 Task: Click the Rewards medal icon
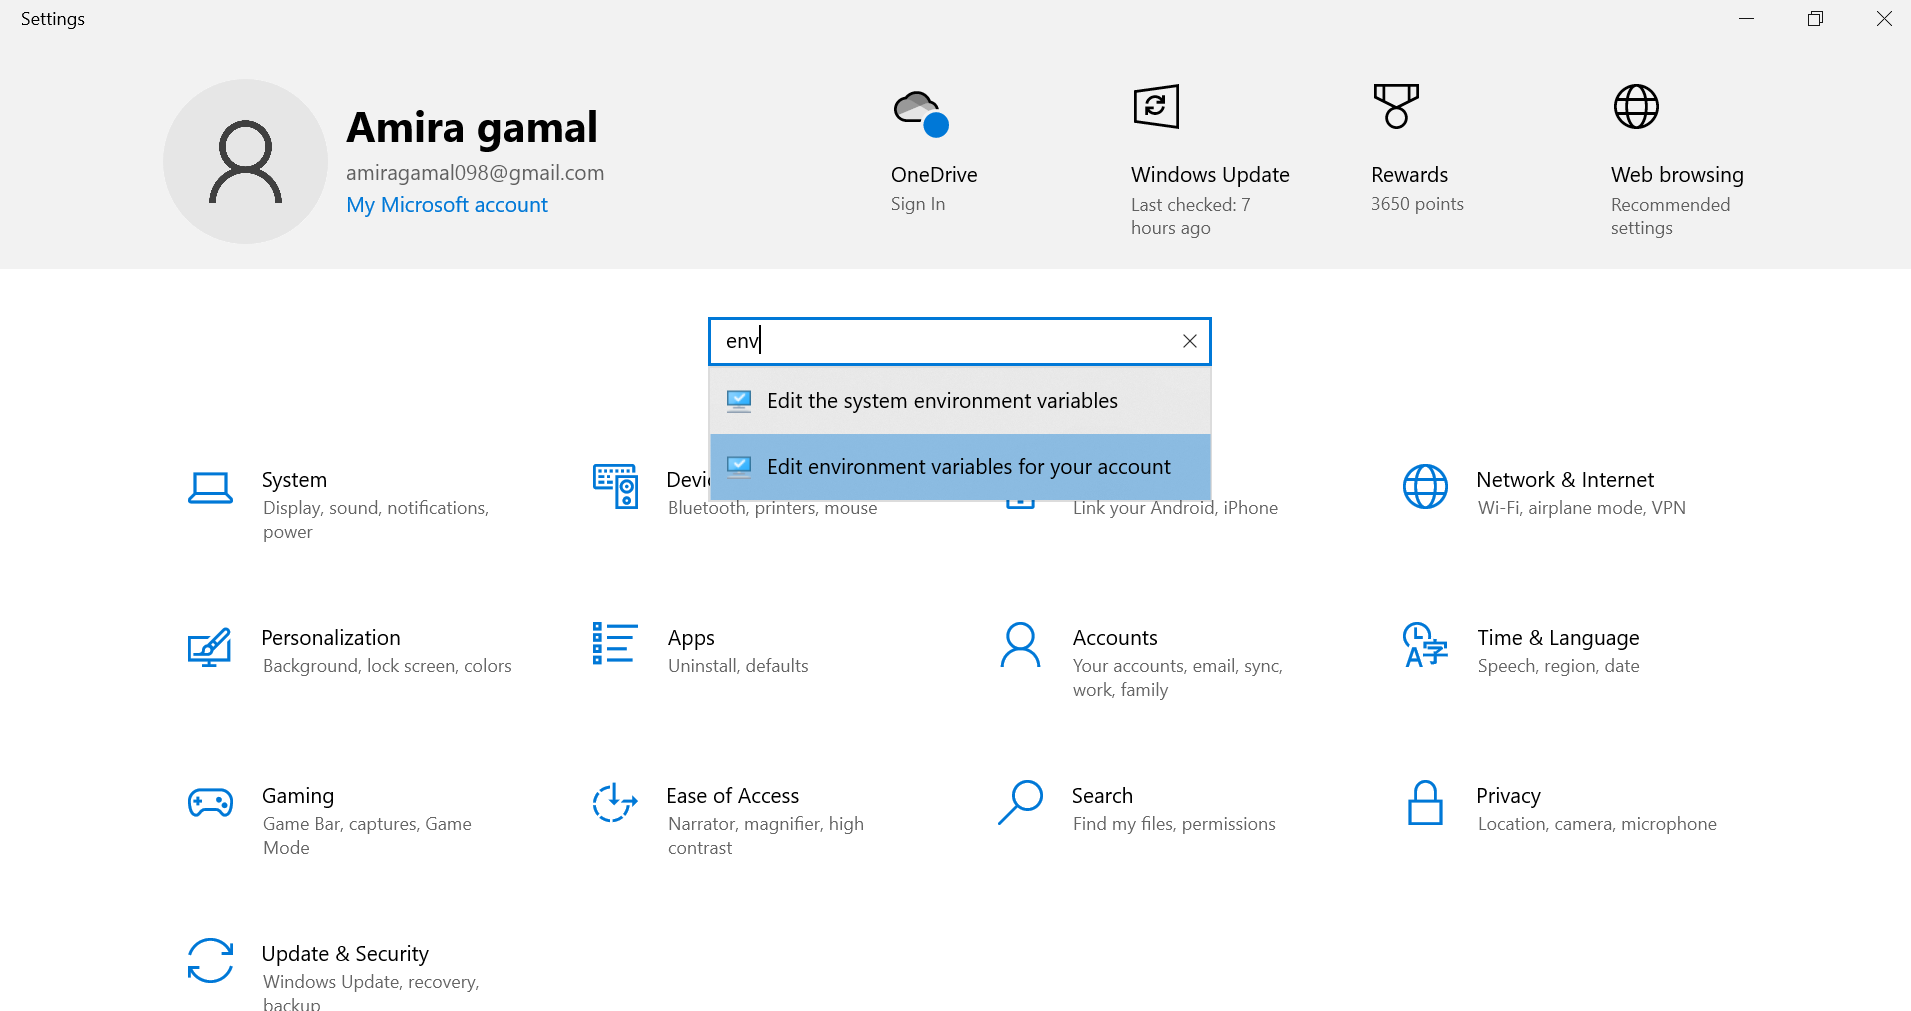click(1396, 106)
